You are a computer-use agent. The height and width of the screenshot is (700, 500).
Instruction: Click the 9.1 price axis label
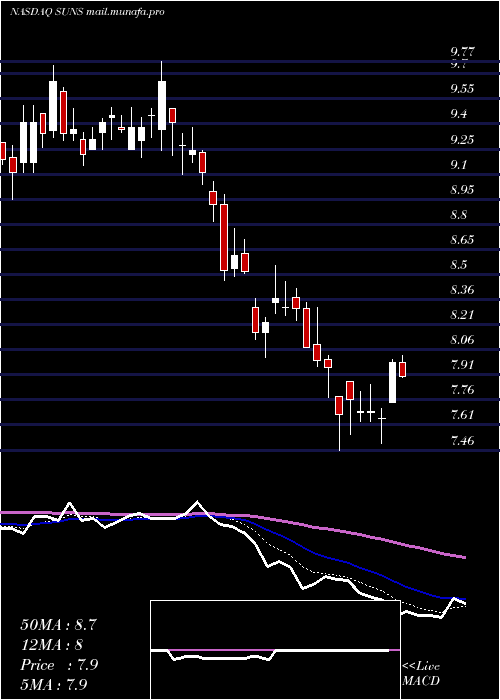click(459, 165)
